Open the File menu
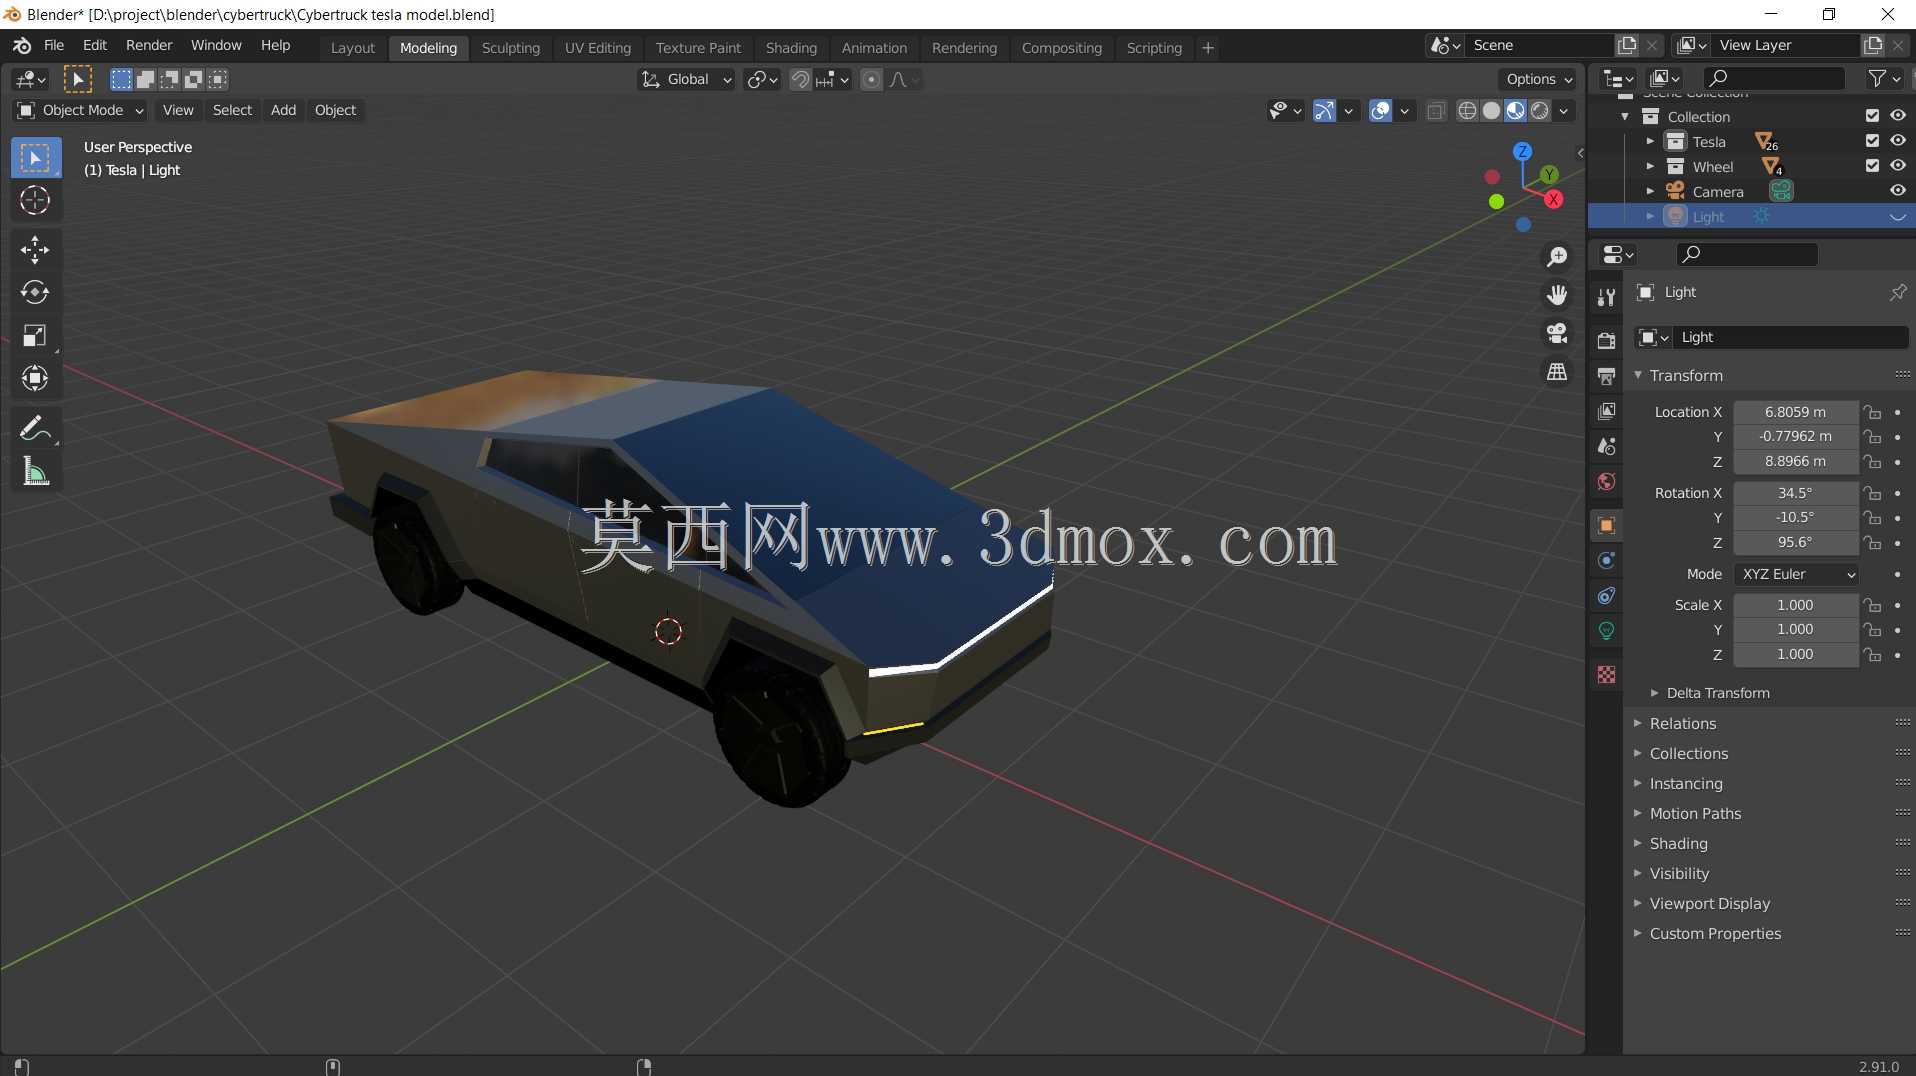The height and width of the screenshot is (1076, 1916). coord(54,46)
